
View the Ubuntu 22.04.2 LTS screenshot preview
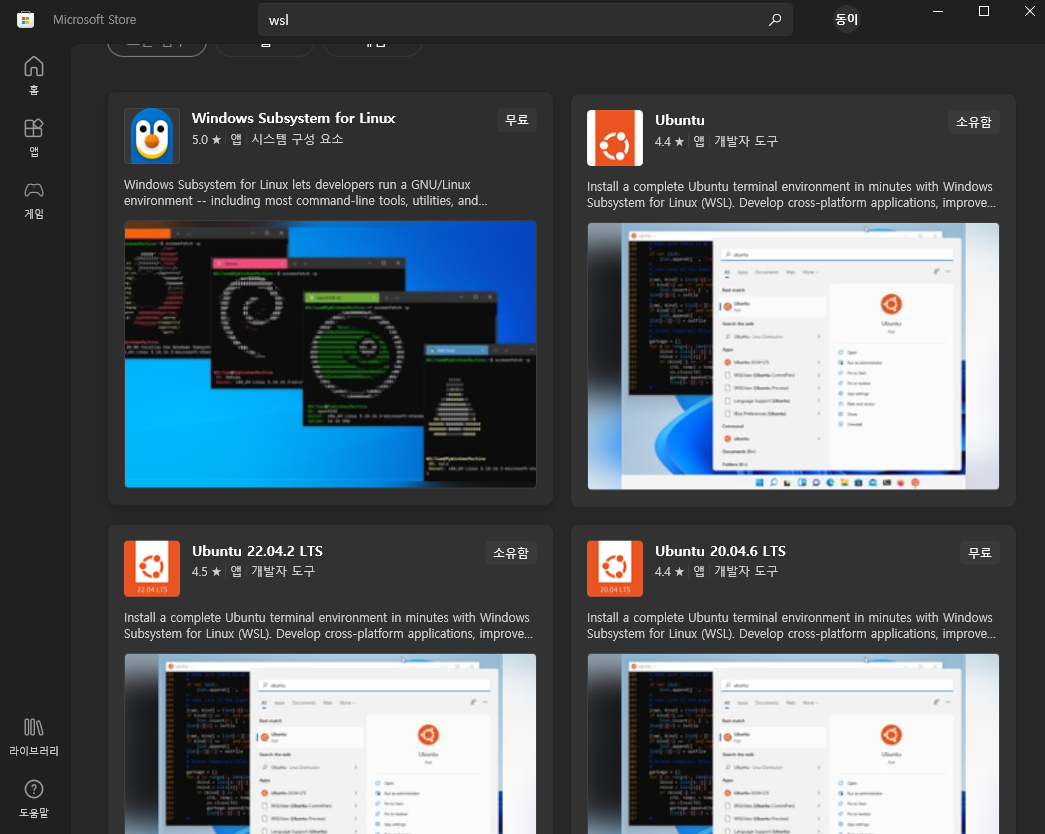330,743
